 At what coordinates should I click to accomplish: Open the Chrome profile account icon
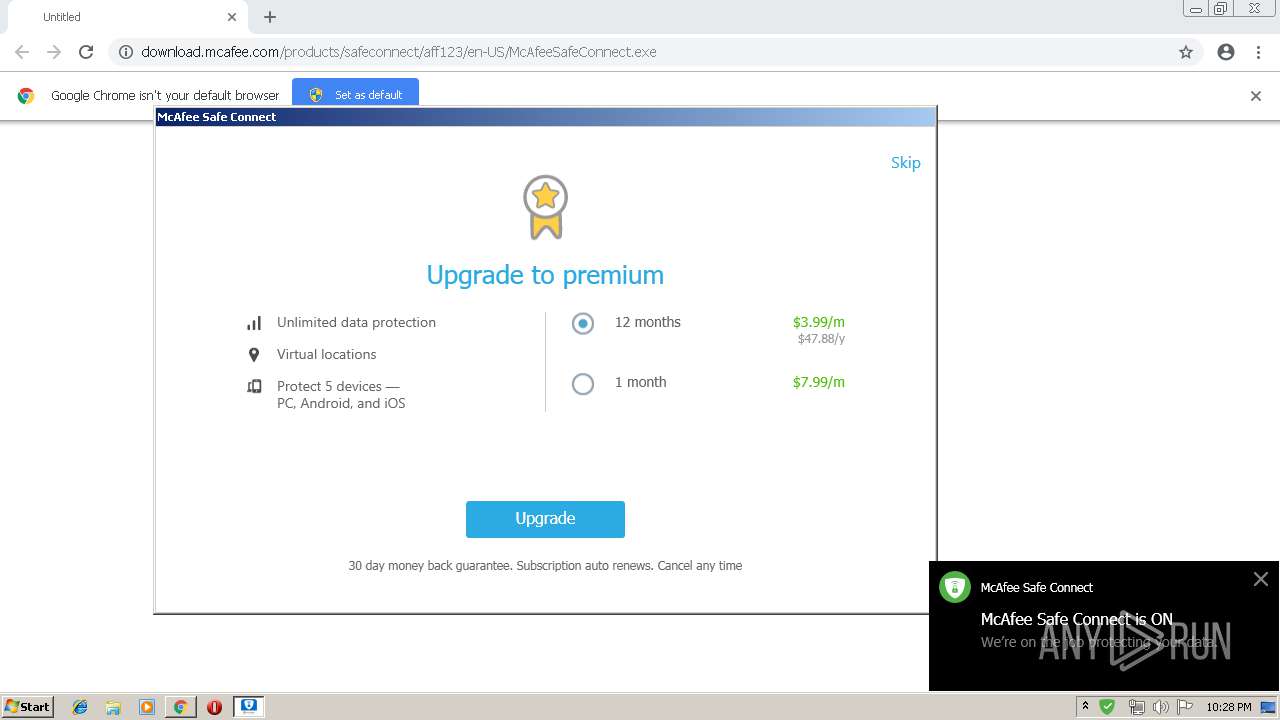point(1226,52)
